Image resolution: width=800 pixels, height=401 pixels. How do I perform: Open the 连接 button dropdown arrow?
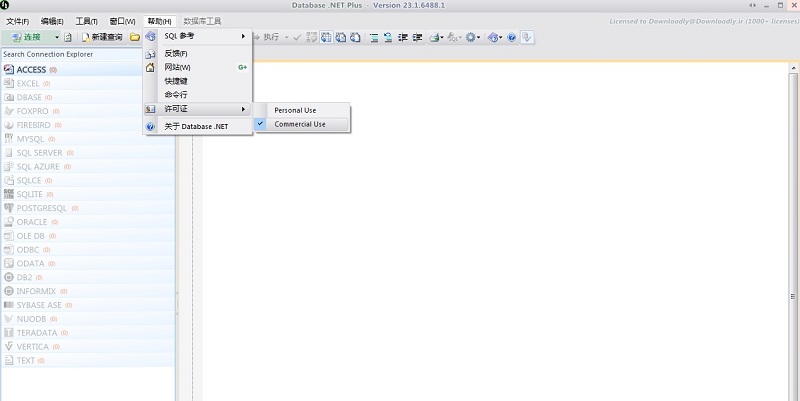57,37
